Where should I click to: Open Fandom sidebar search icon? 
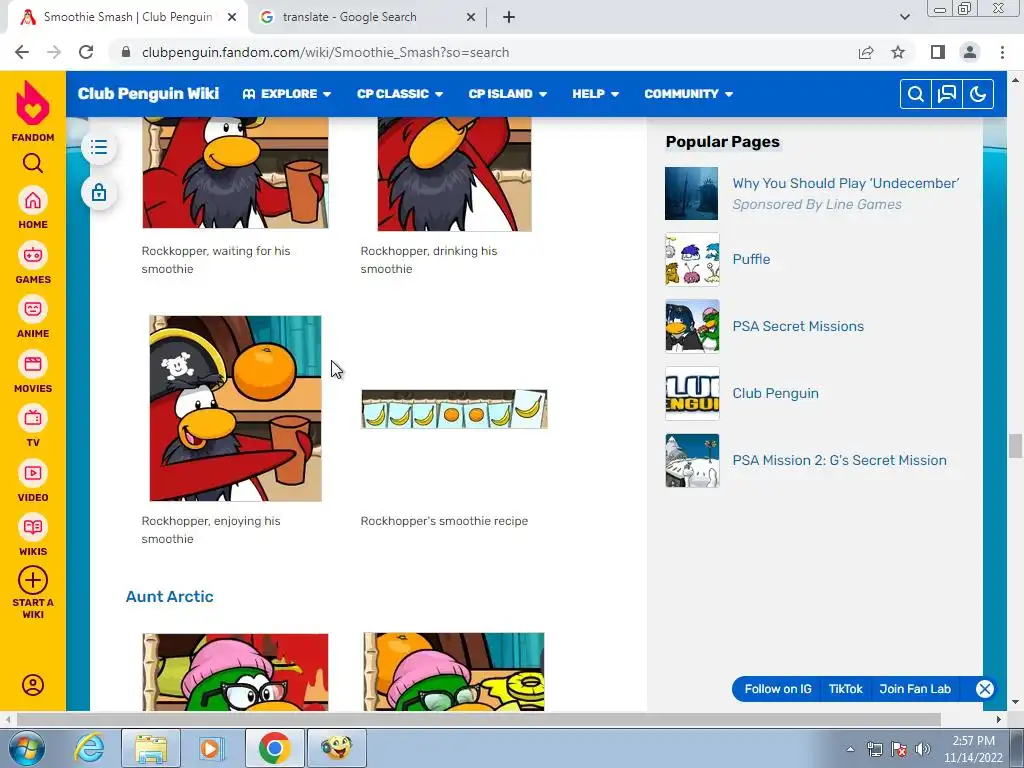pyautogui.click(x=33, y=163)
